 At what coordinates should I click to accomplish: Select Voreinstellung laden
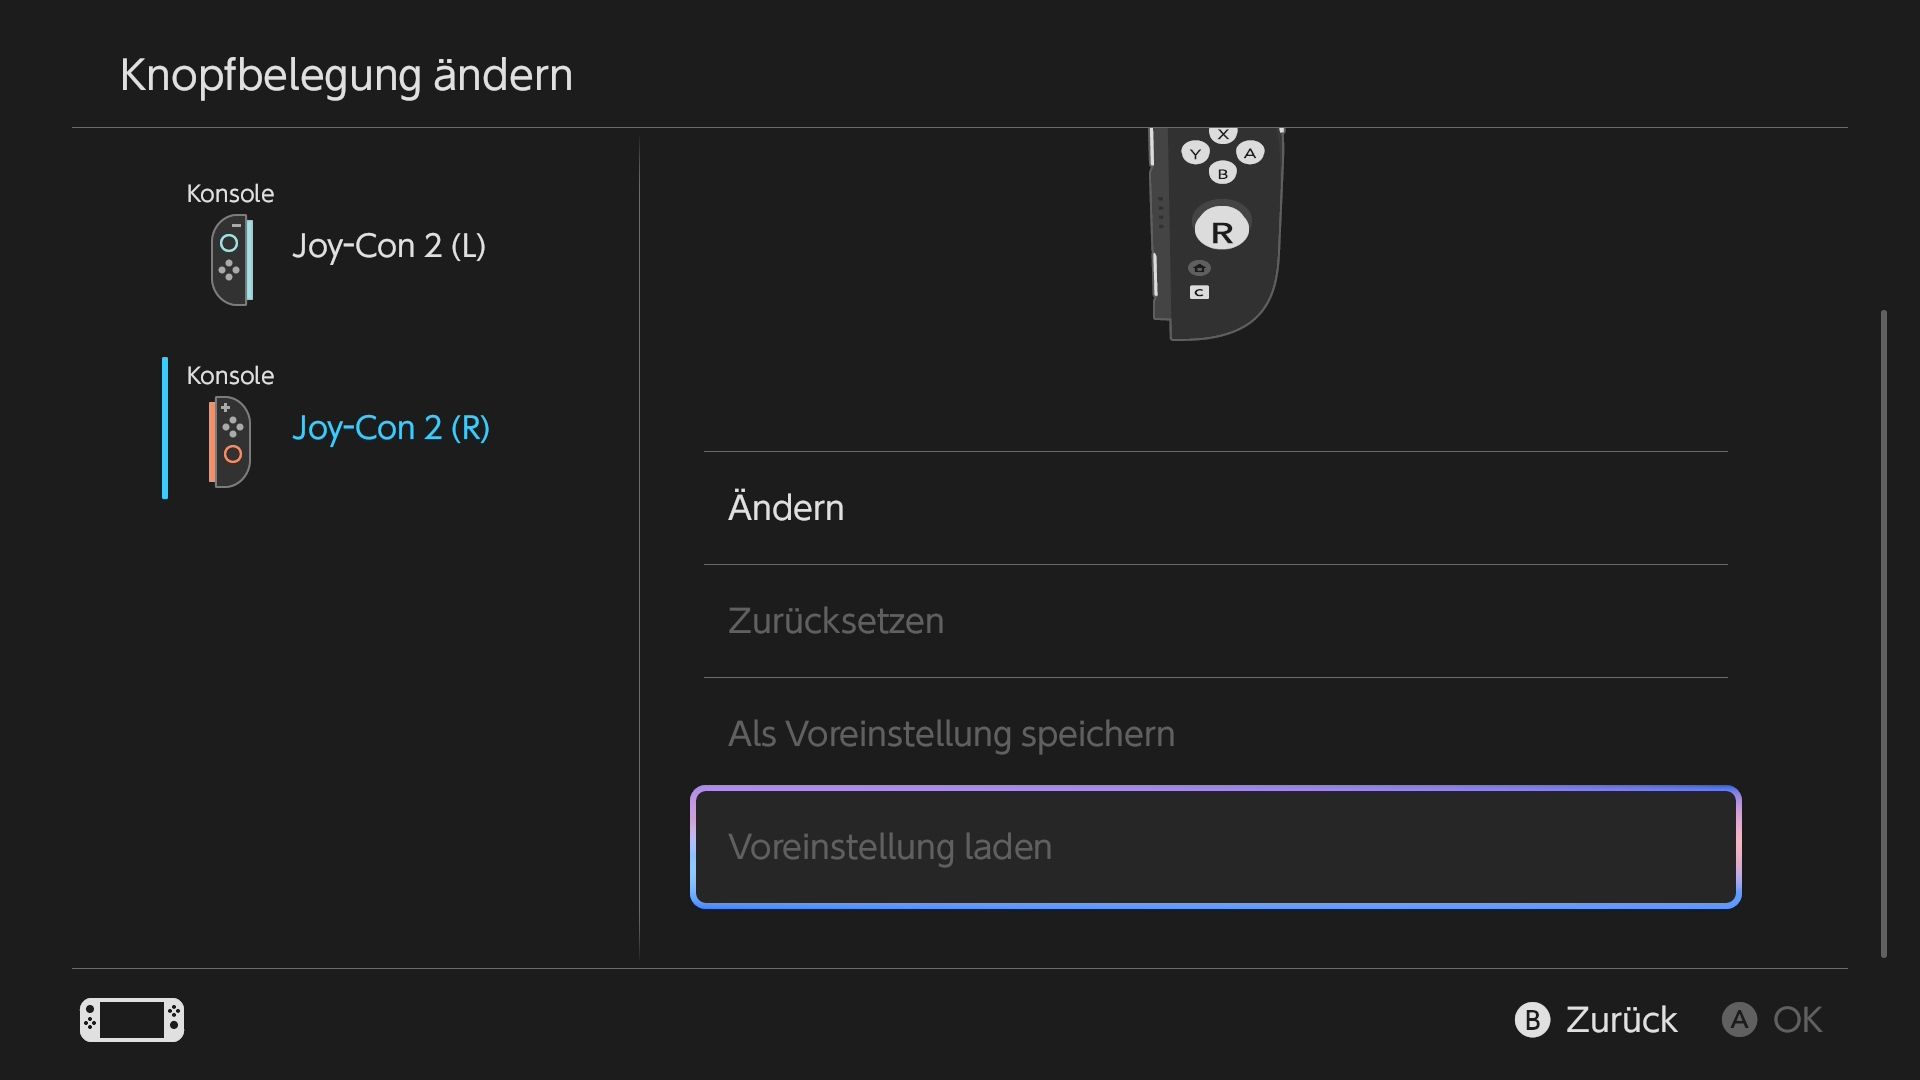tap(1216, 847)
